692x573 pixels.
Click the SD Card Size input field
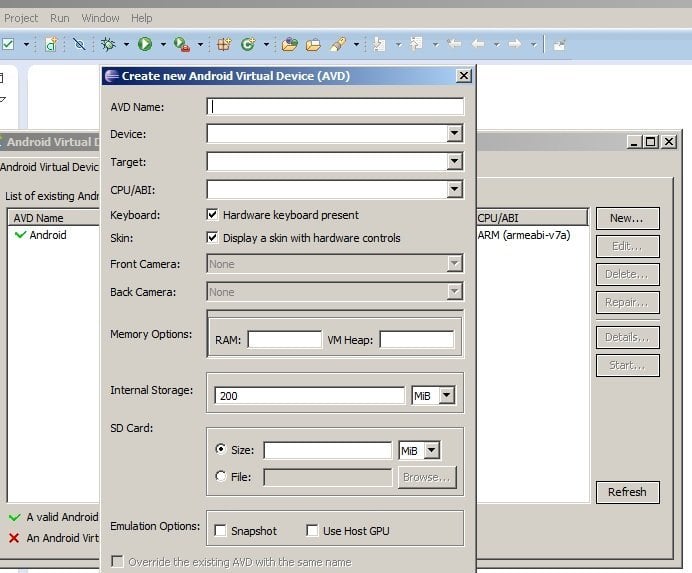pos(327,450)
